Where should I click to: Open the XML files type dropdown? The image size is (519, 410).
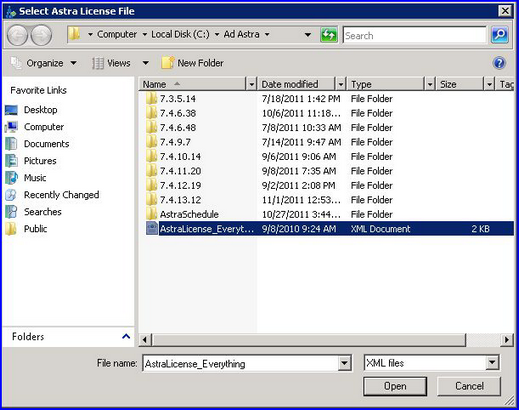click(492, 363)
